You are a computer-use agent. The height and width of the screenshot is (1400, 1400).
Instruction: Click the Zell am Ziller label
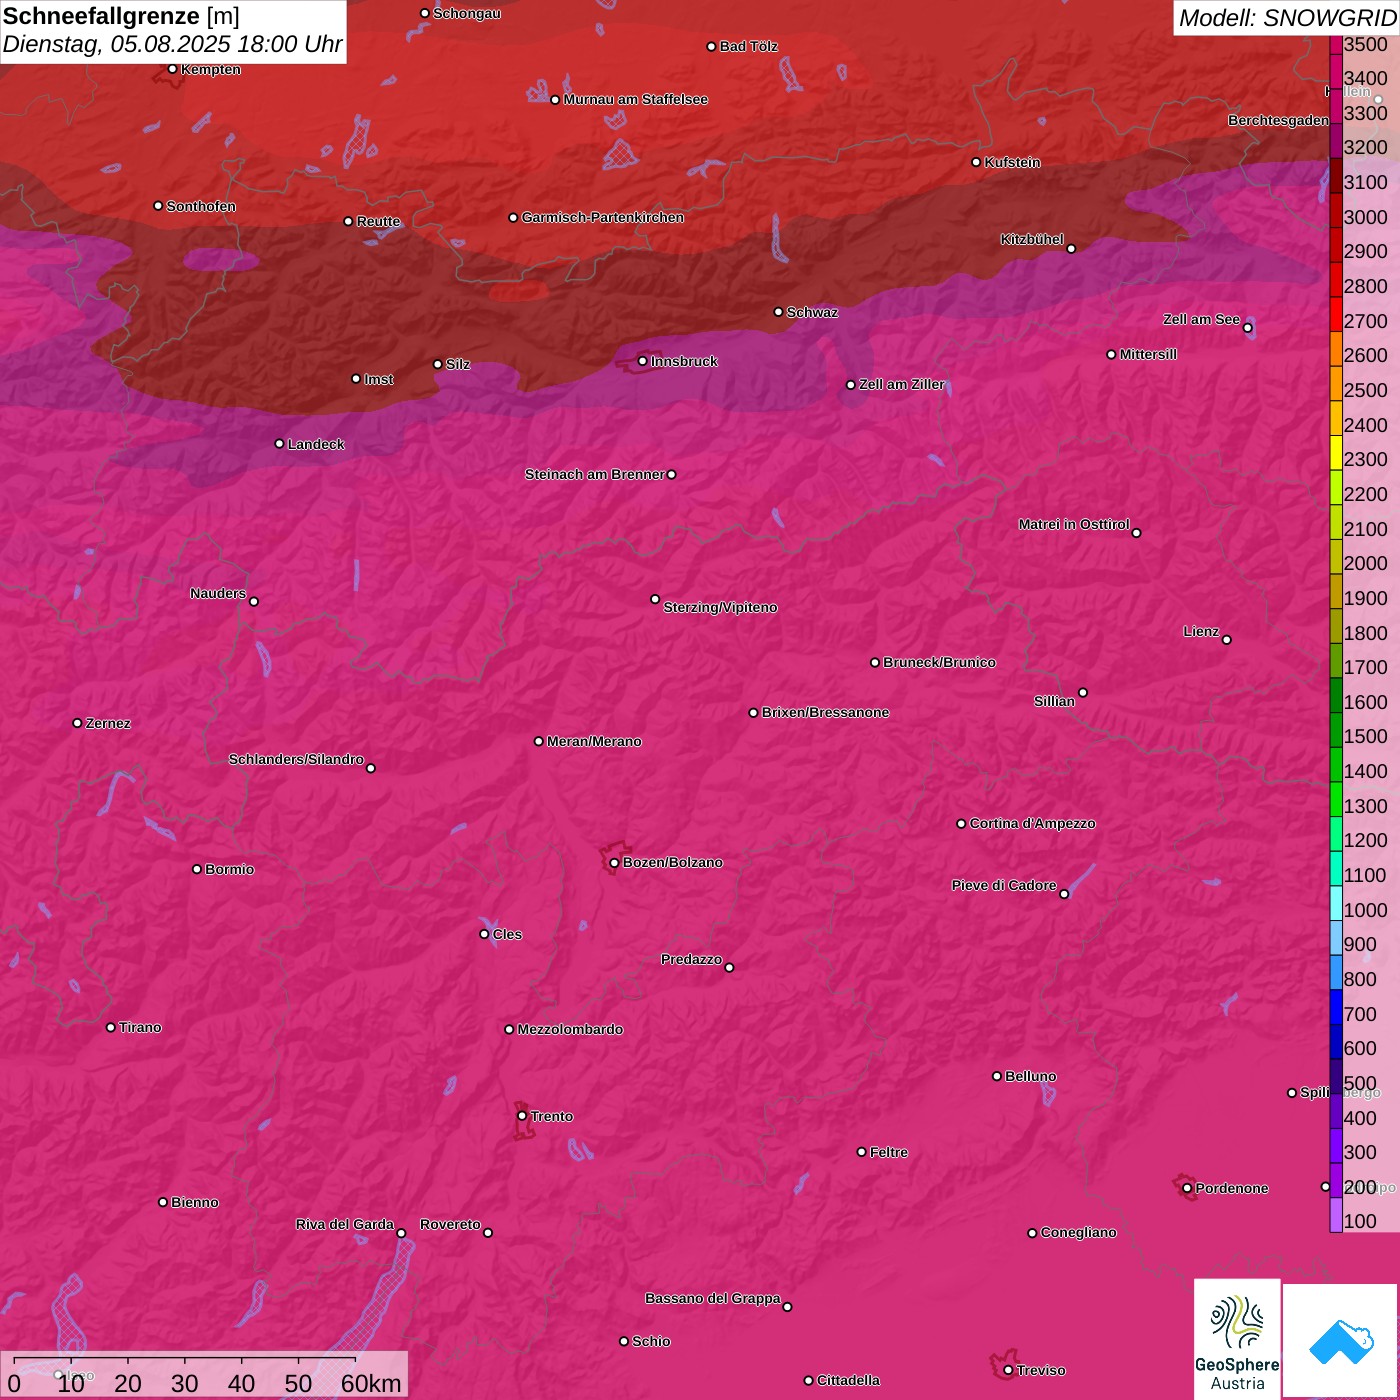pyautogui.click(x=902, y=384)
